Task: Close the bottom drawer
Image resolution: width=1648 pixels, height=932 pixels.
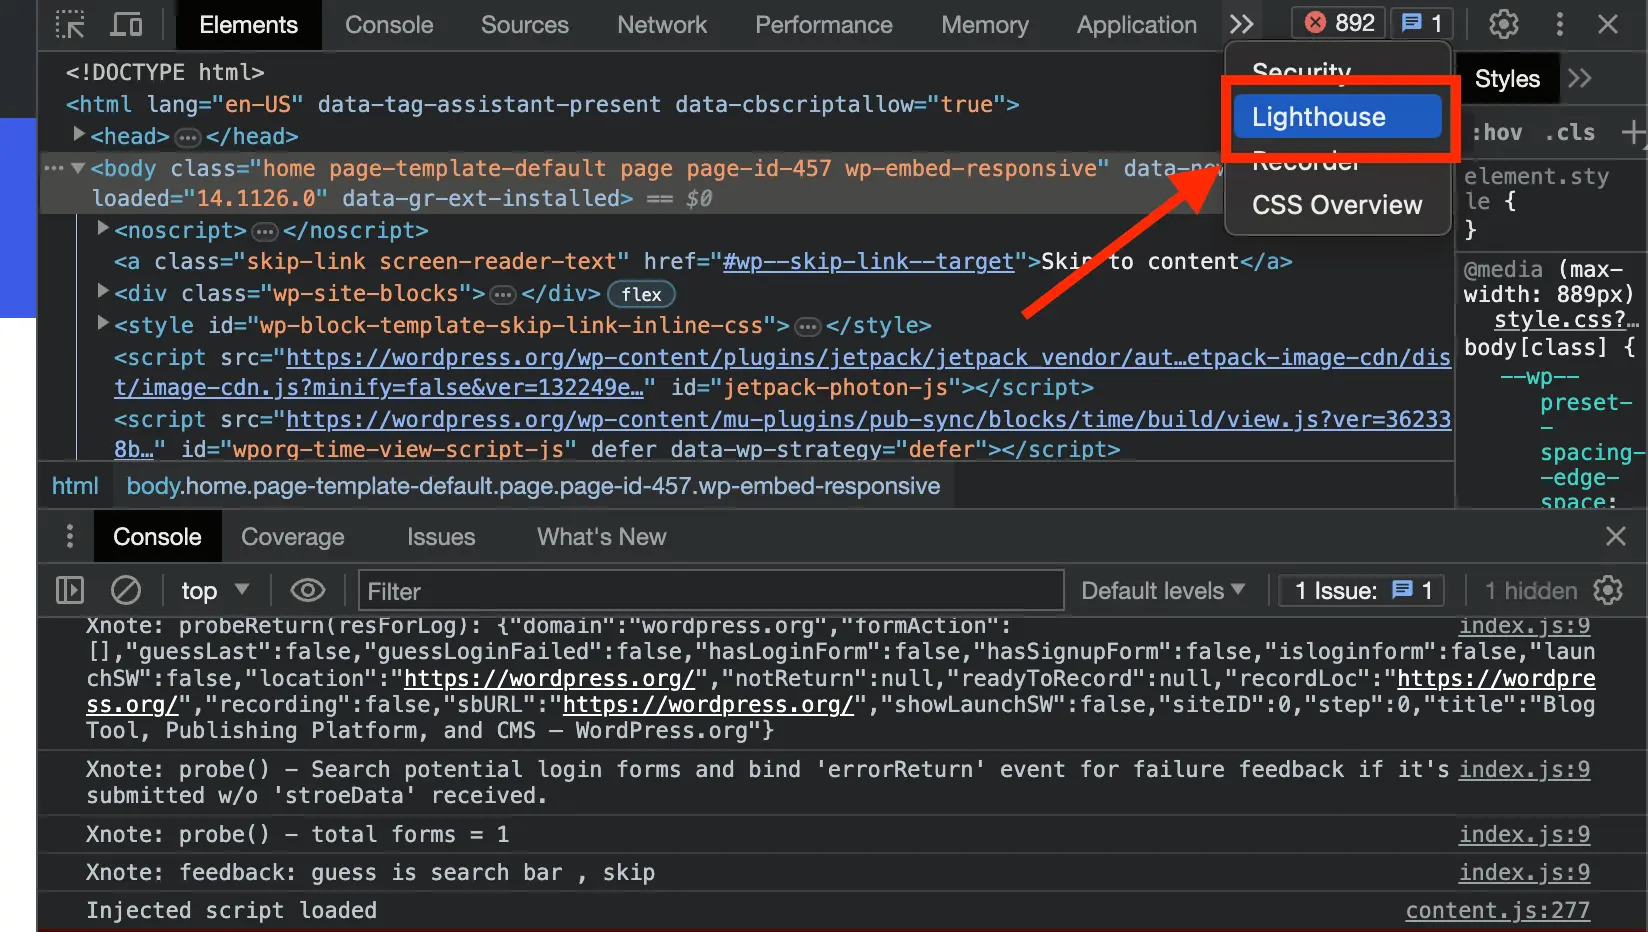Action: (1616, 536)
